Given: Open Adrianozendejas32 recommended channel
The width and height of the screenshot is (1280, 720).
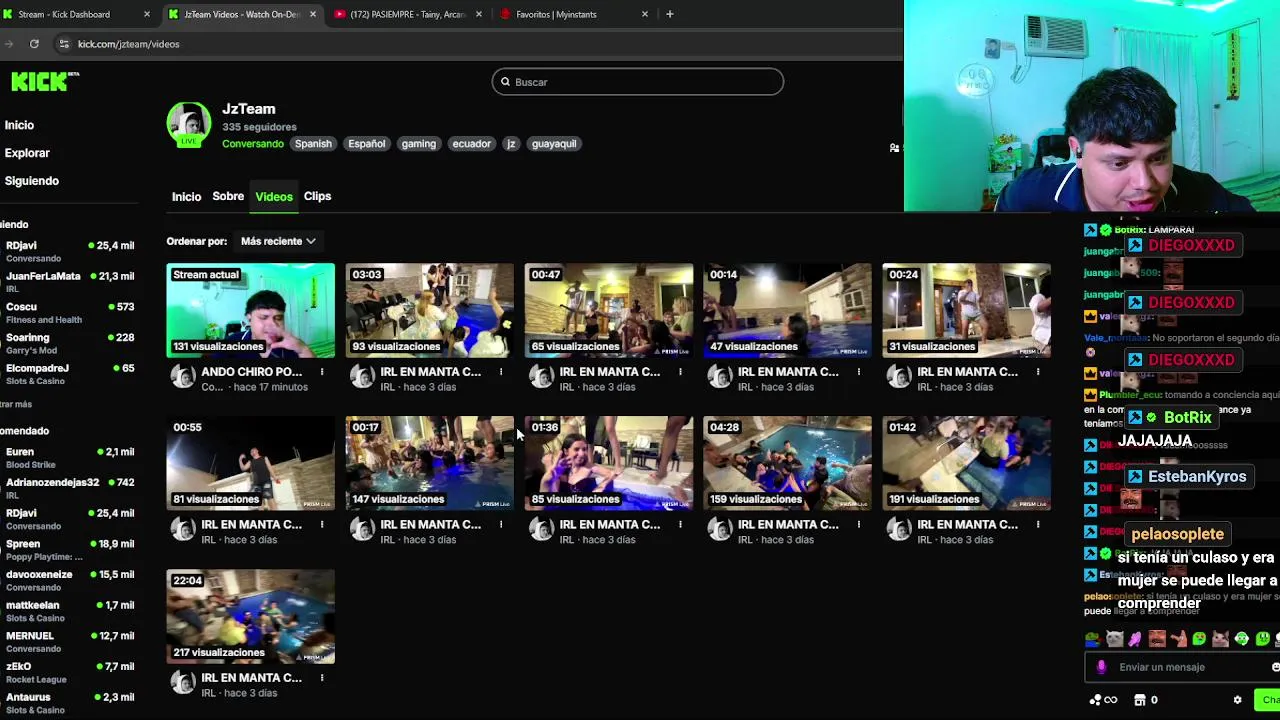Looking at the screenshot, I should pyautogui.click(x=68, y=488).
